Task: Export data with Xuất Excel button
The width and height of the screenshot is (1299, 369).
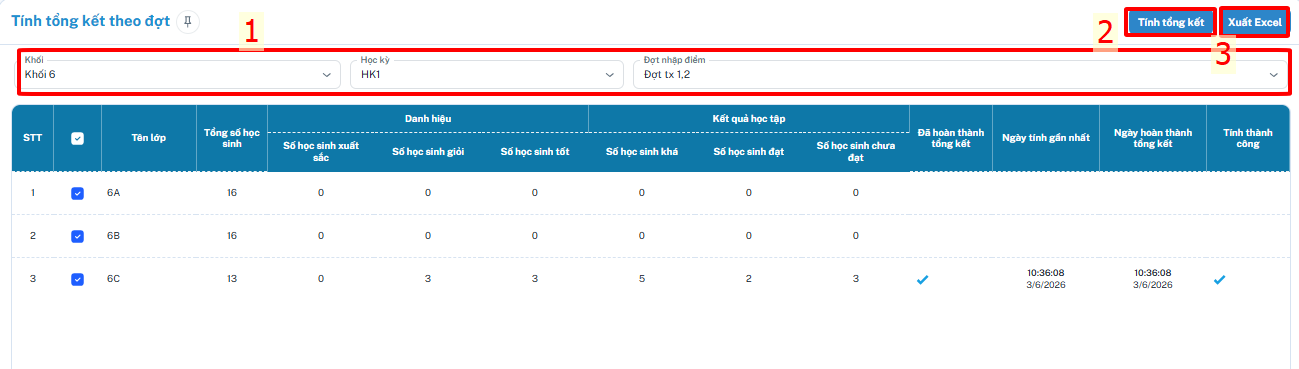Action: pos(1254,22)
